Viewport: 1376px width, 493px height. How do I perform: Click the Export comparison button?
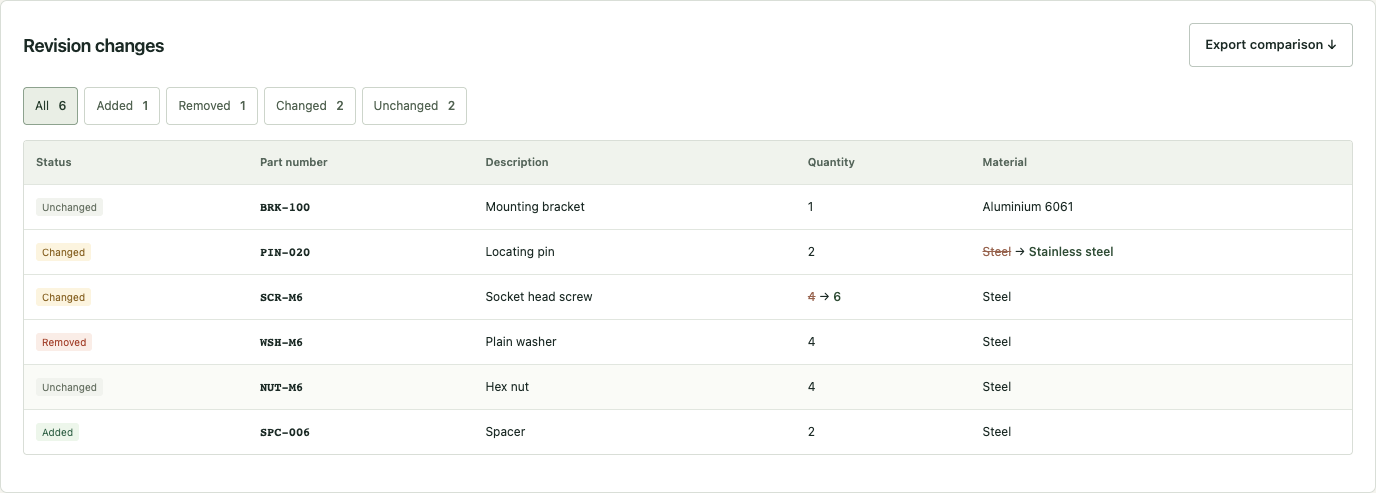(1270, 45)
